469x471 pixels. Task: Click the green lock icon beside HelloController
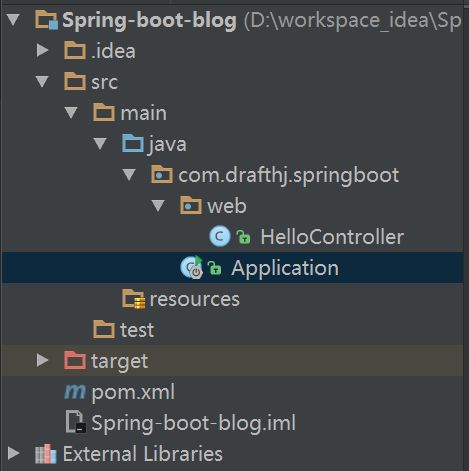click(243, 237)
